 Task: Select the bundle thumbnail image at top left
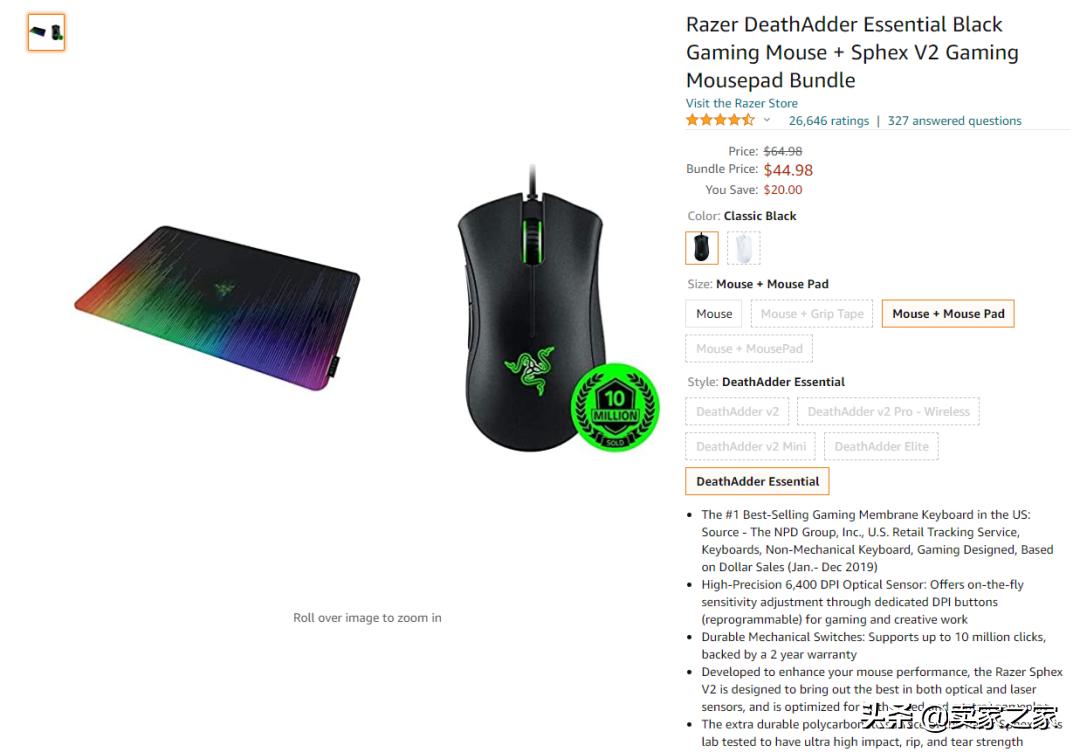click(46, 32)
